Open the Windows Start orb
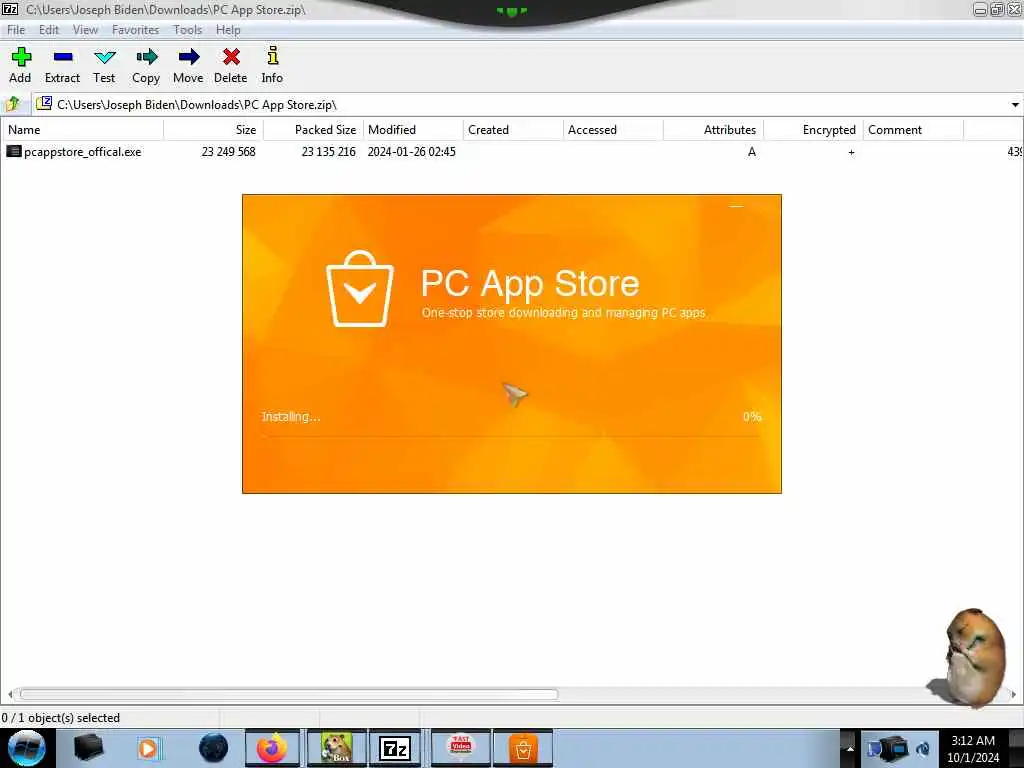This screenshot has width=1024, height=768. point(27,748)
